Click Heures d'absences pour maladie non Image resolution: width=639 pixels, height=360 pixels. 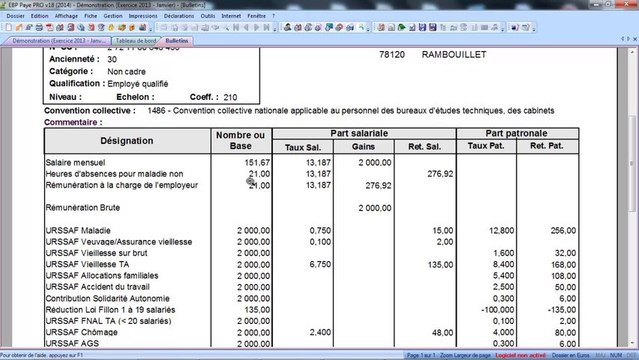pos(114,174)
